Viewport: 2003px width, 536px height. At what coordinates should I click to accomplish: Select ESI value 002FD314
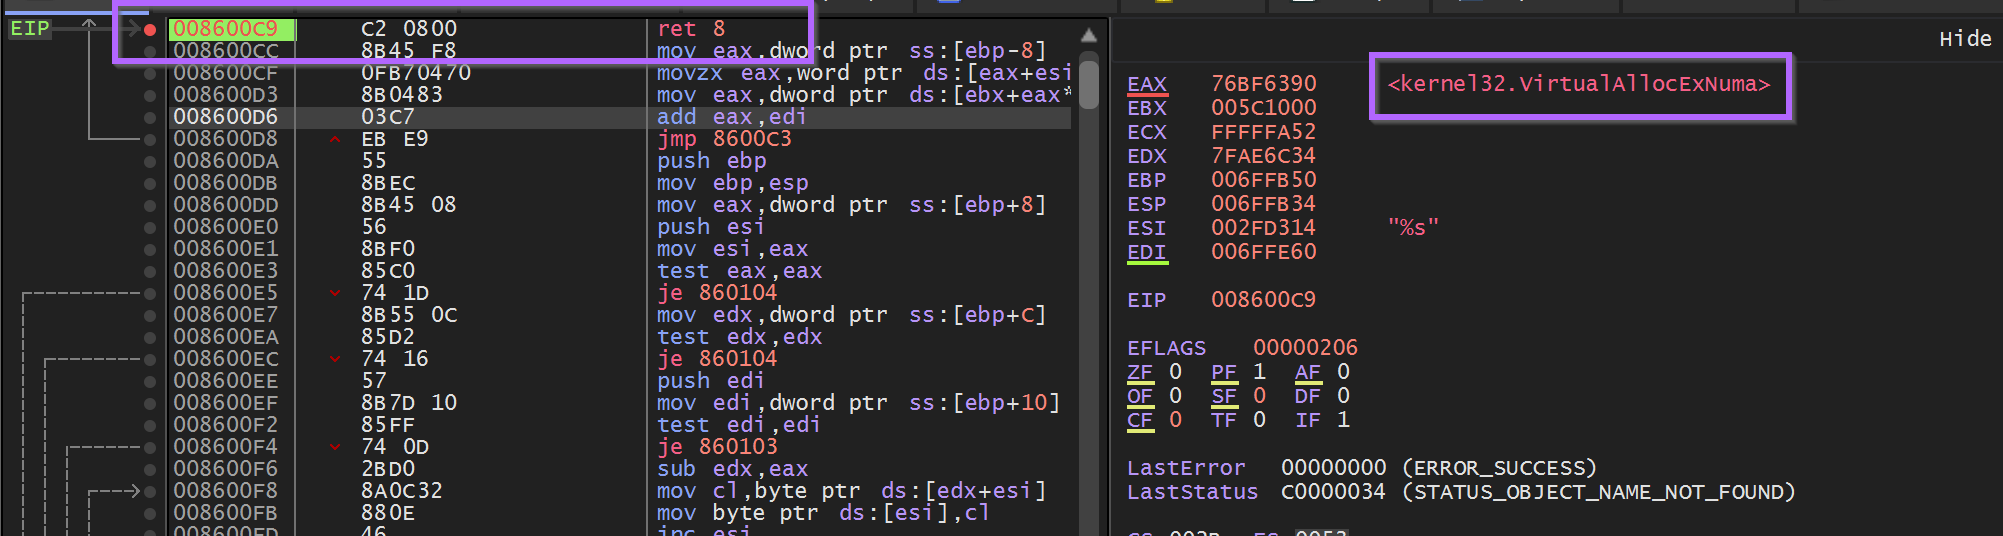click(1263, 228)
